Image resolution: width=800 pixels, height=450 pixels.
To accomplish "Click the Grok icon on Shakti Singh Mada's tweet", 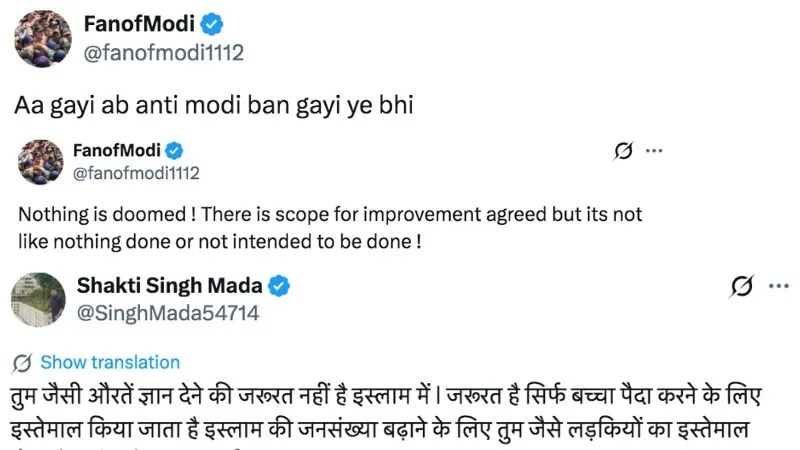I will click(741, 286).
